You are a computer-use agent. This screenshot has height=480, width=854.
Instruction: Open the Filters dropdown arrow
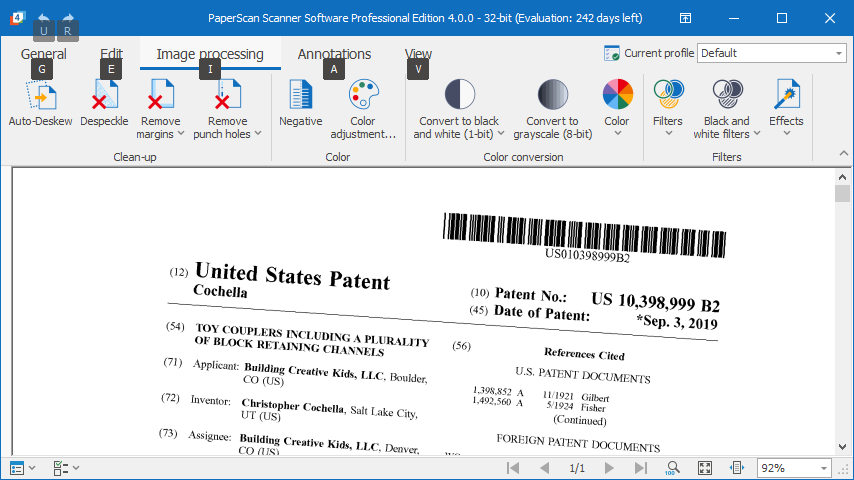coord(669,133)
